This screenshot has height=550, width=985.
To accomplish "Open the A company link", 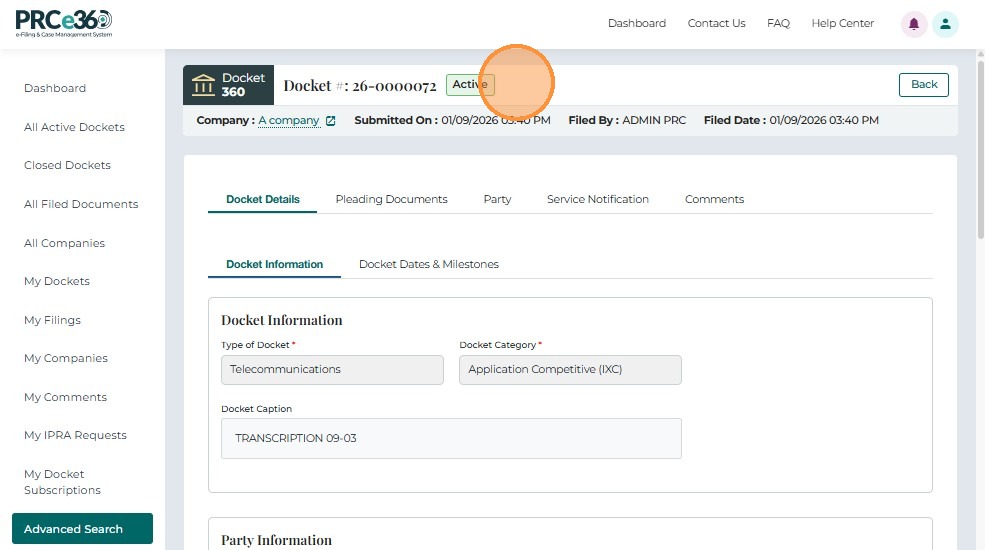I will 289,120.
